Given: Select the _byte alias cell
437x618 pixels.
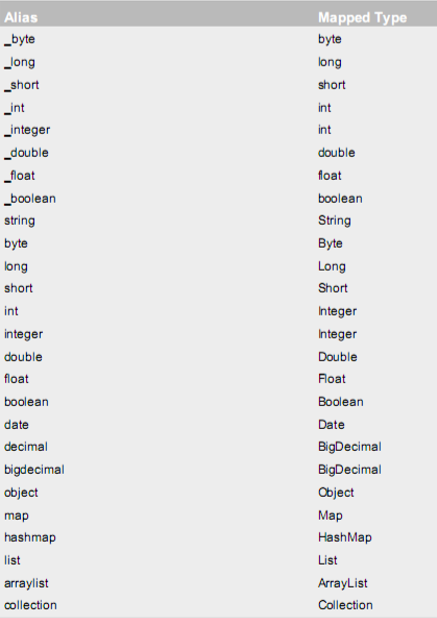Looking at the screenshot, I should 20,39.
